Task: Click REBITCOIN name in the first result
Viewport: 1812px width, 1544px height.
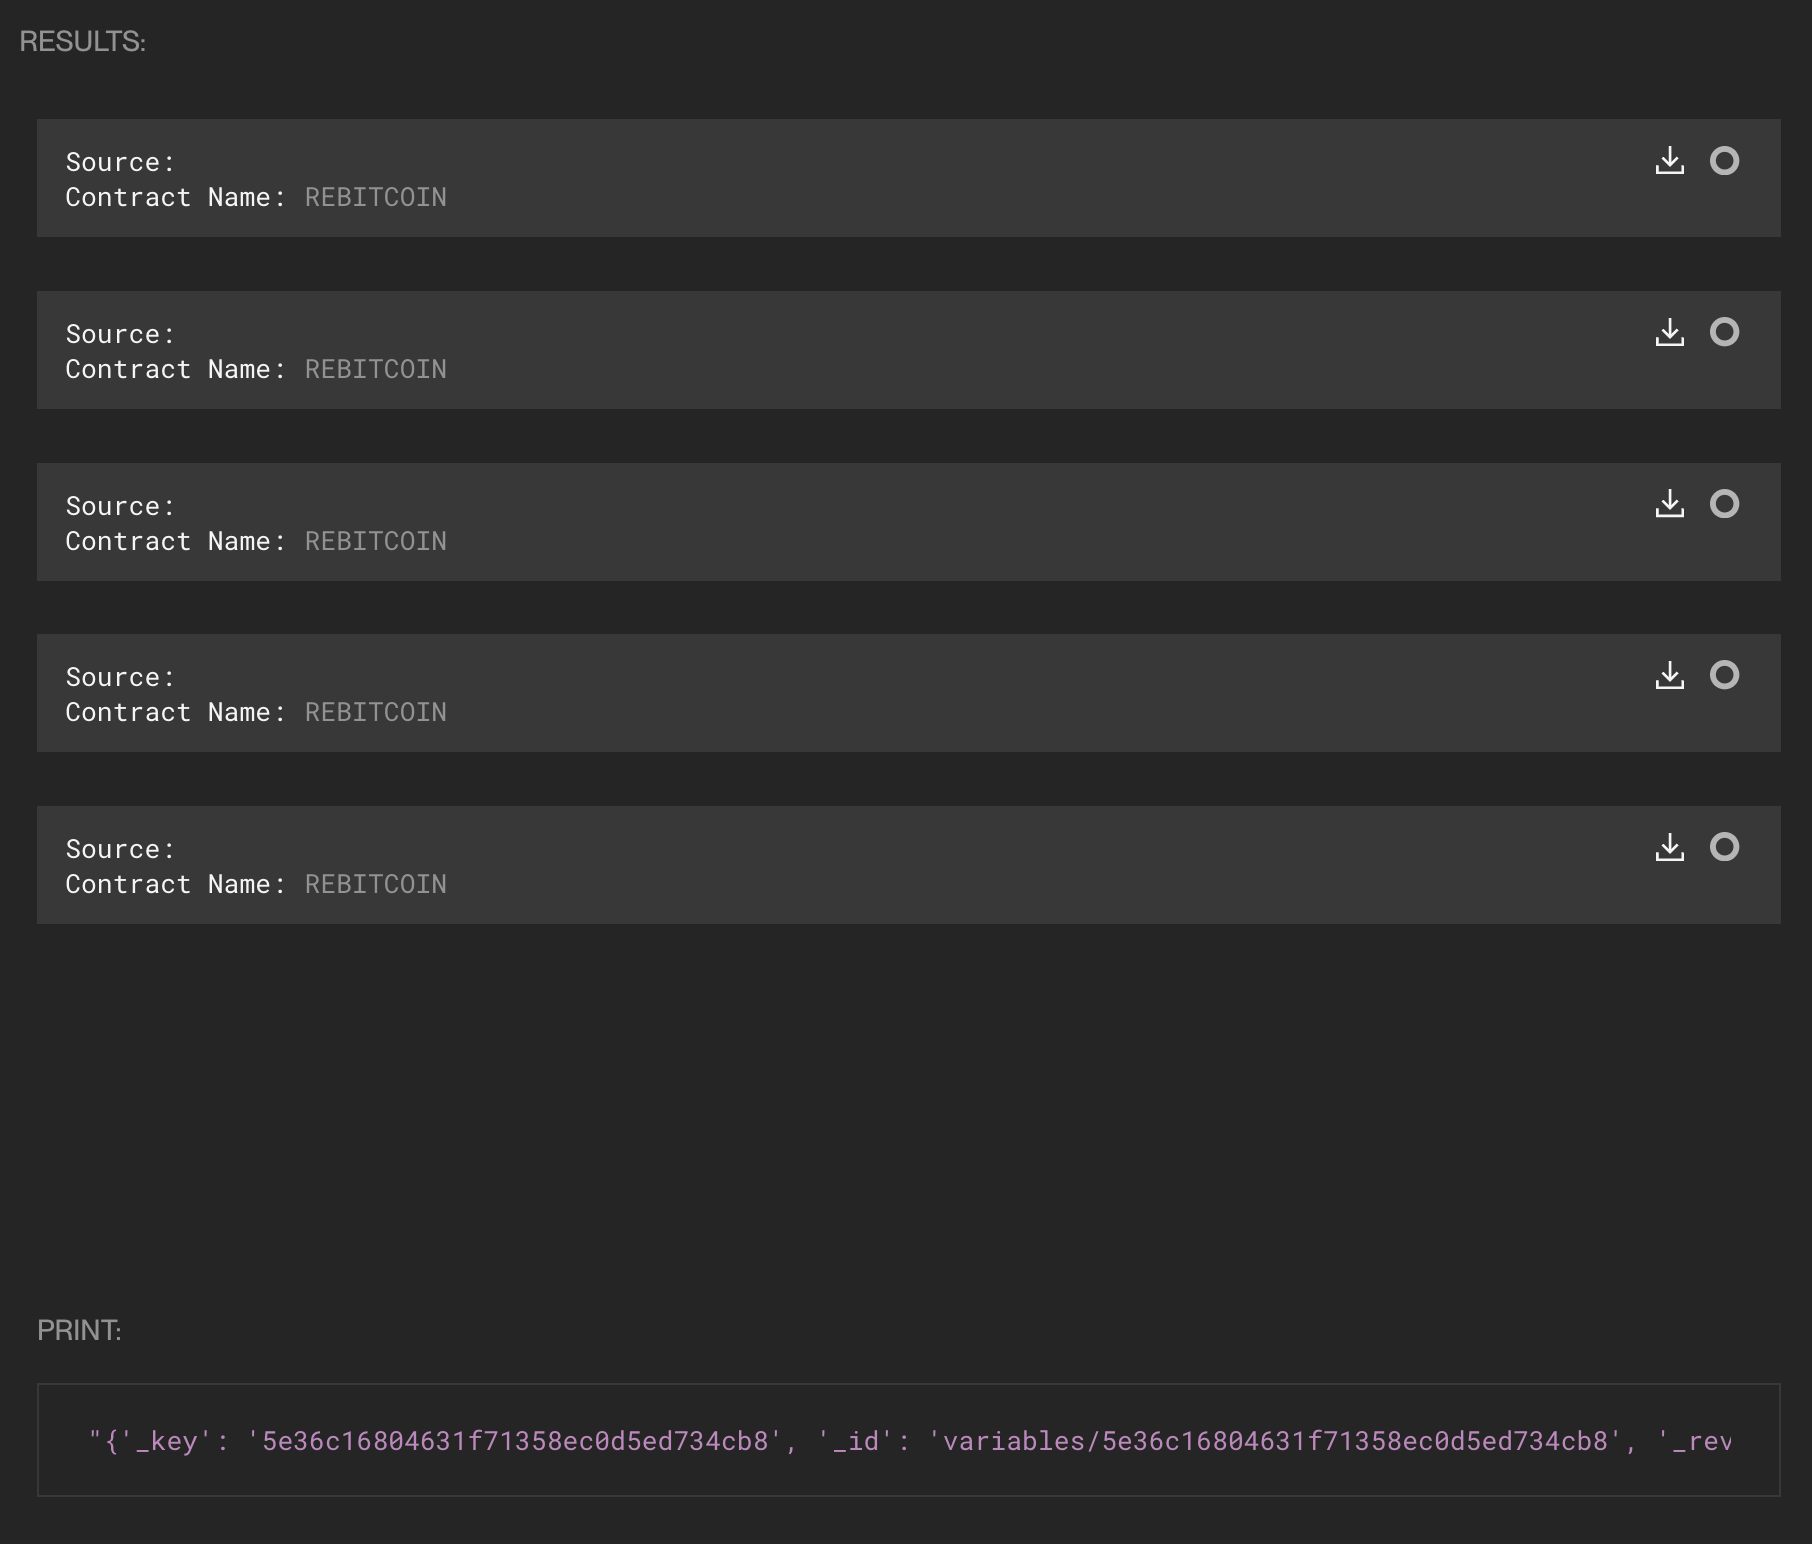Action: pos(375,198)
